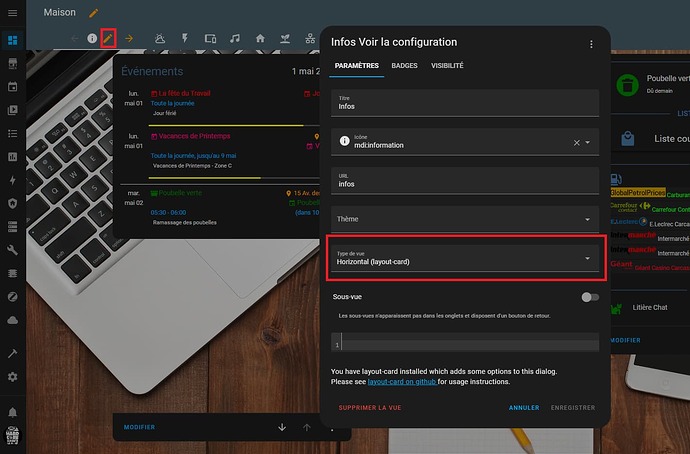
Task: Open the wrench tools panel in sidebar
Action: [x=12, y=250]
